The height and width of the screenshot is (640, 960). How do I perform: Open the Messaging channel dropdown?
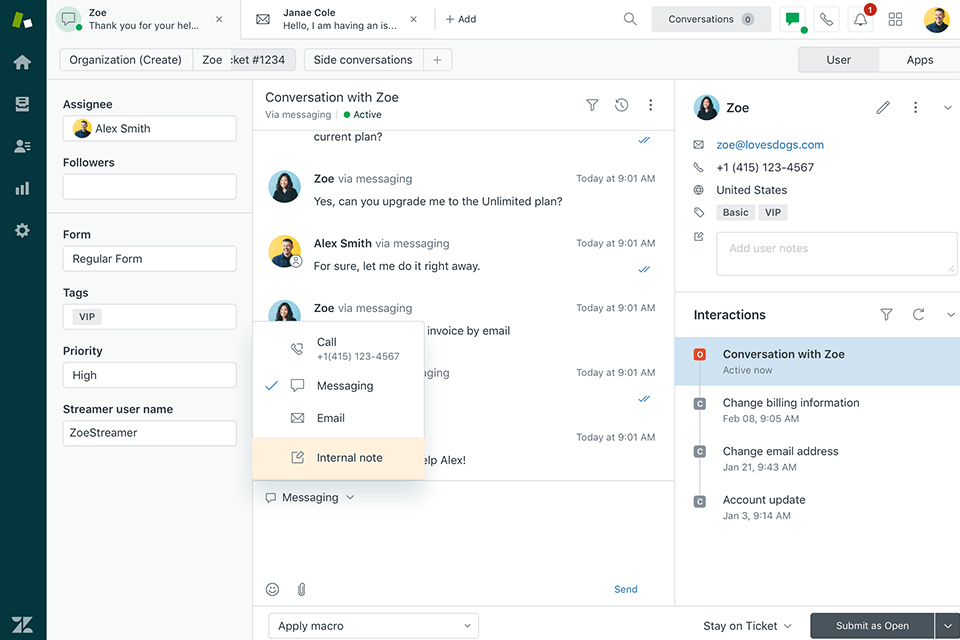coord(310,497)
